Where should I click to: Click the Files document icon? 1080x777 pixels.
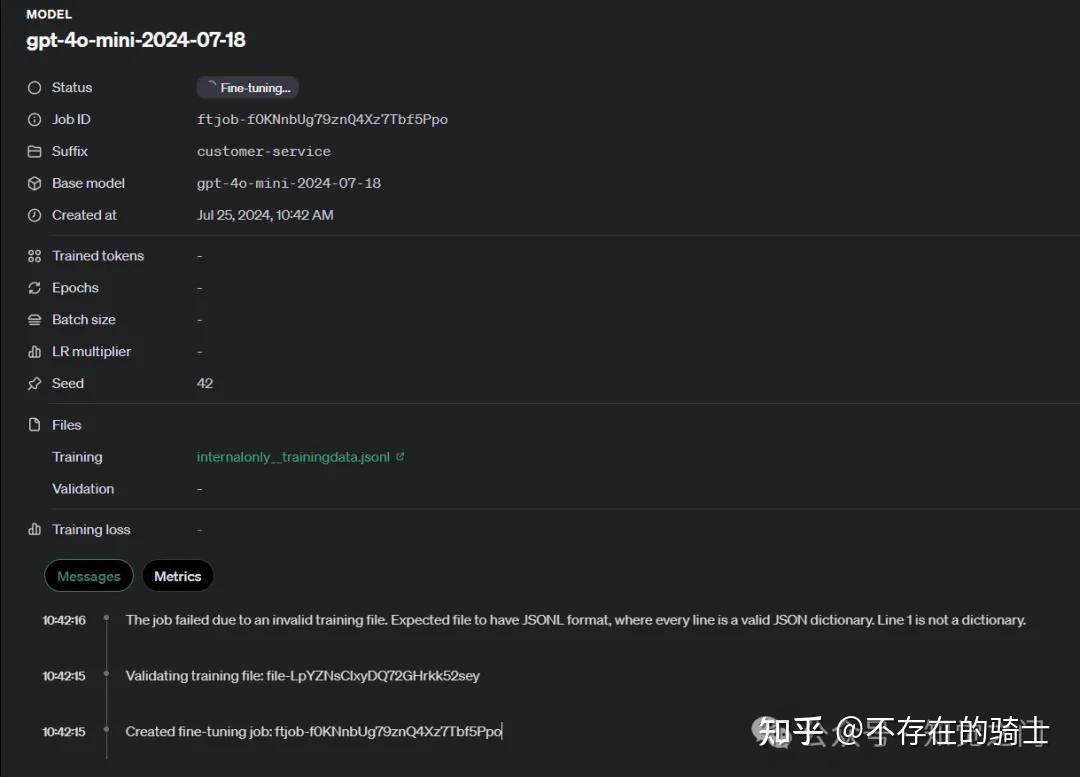34,424
